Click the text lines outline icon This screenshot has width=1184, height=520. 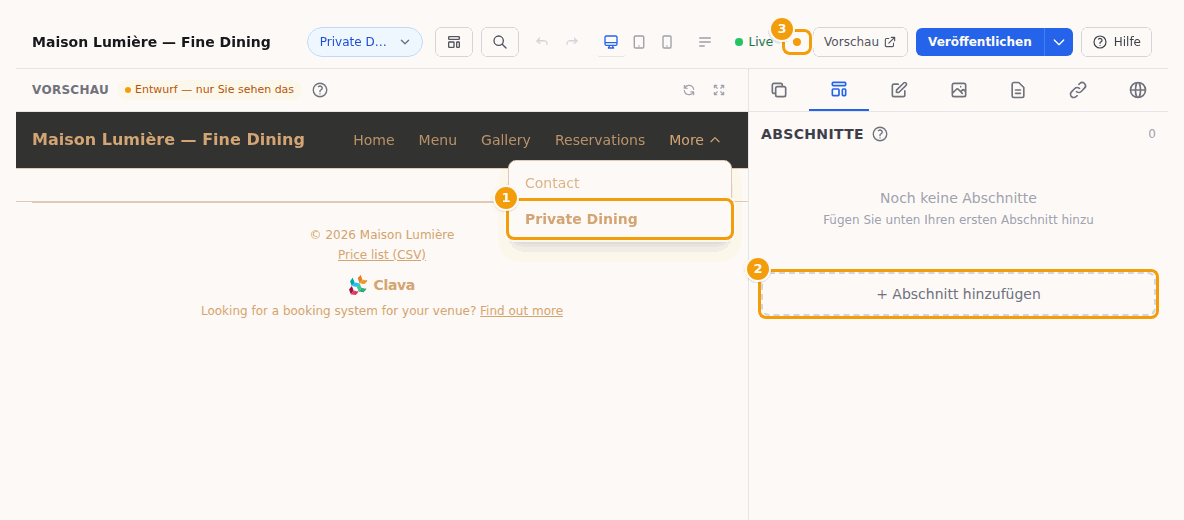coord(705,42)
